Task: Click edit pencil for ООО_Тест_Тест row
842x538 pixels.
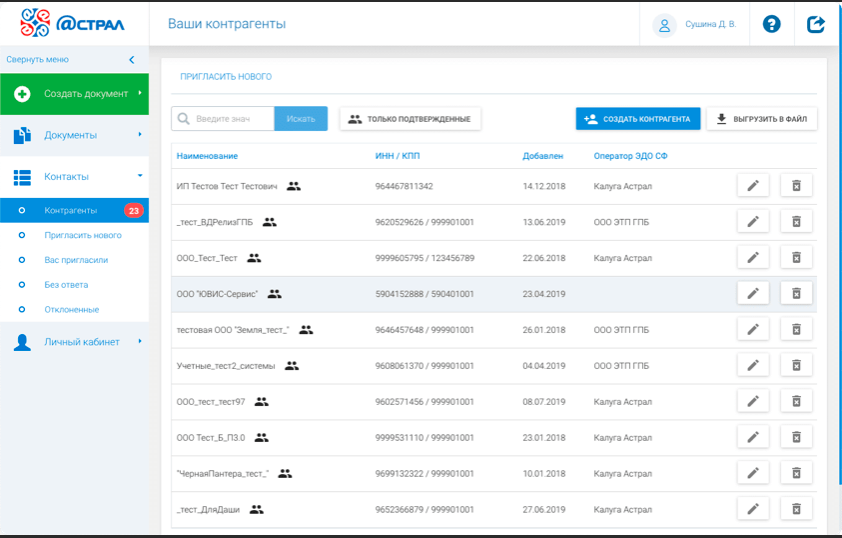Action: pyautogui.click(x=753, y=258)
